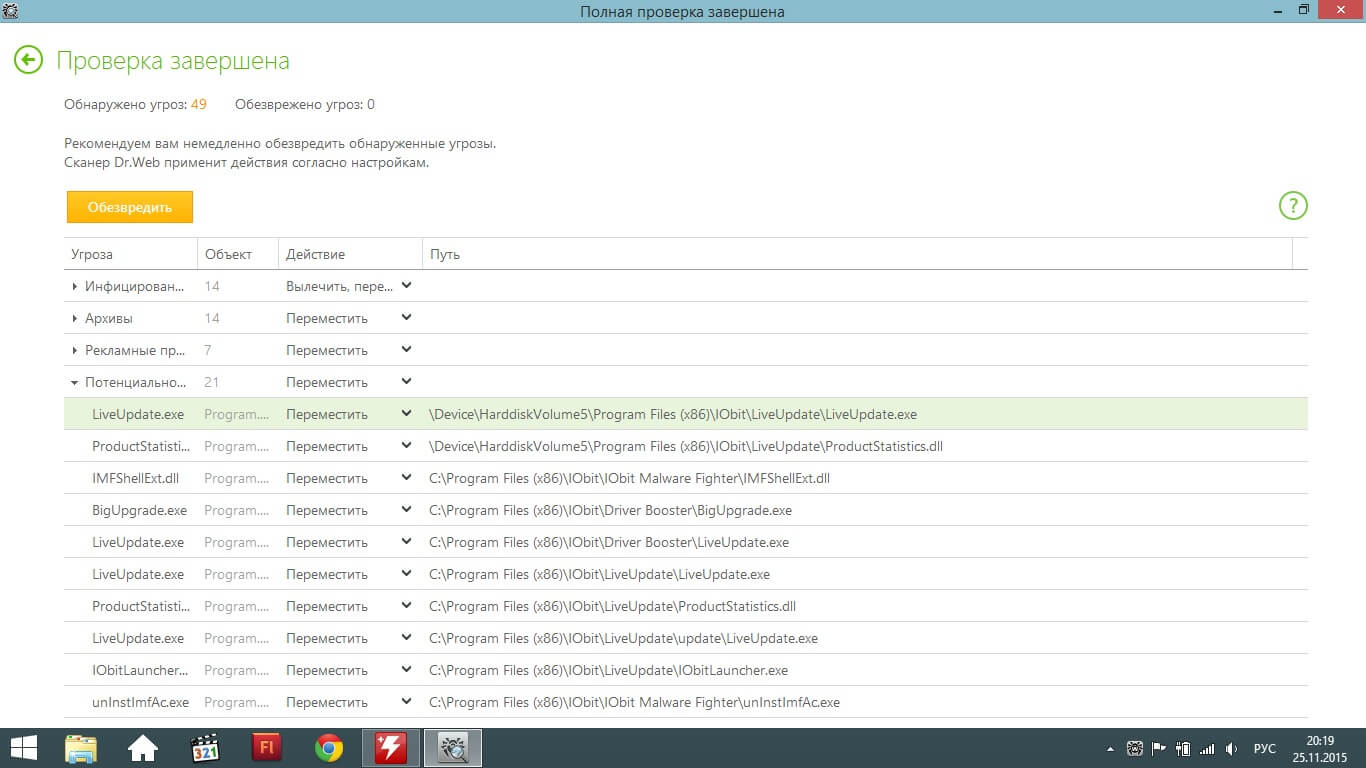Open File Explorer from the taskbar
Viewport: 1366px width, 768px height.
[80, 748]
